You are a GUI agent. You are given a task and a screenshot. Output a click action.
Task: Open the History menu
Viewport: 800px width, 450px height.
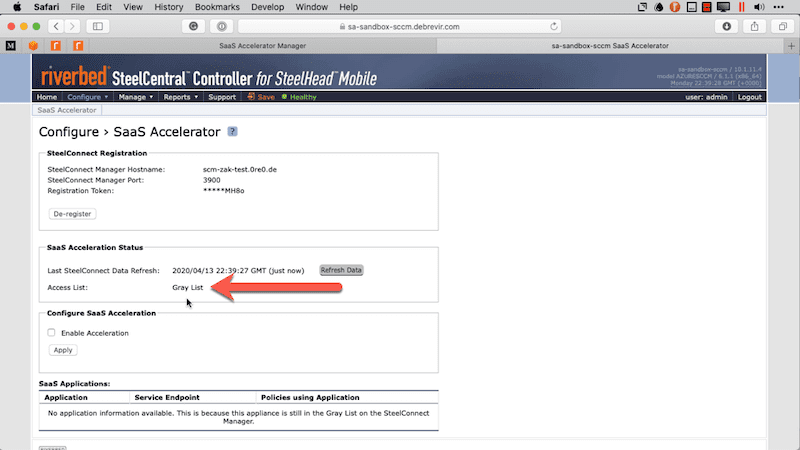tap(168, 7)
